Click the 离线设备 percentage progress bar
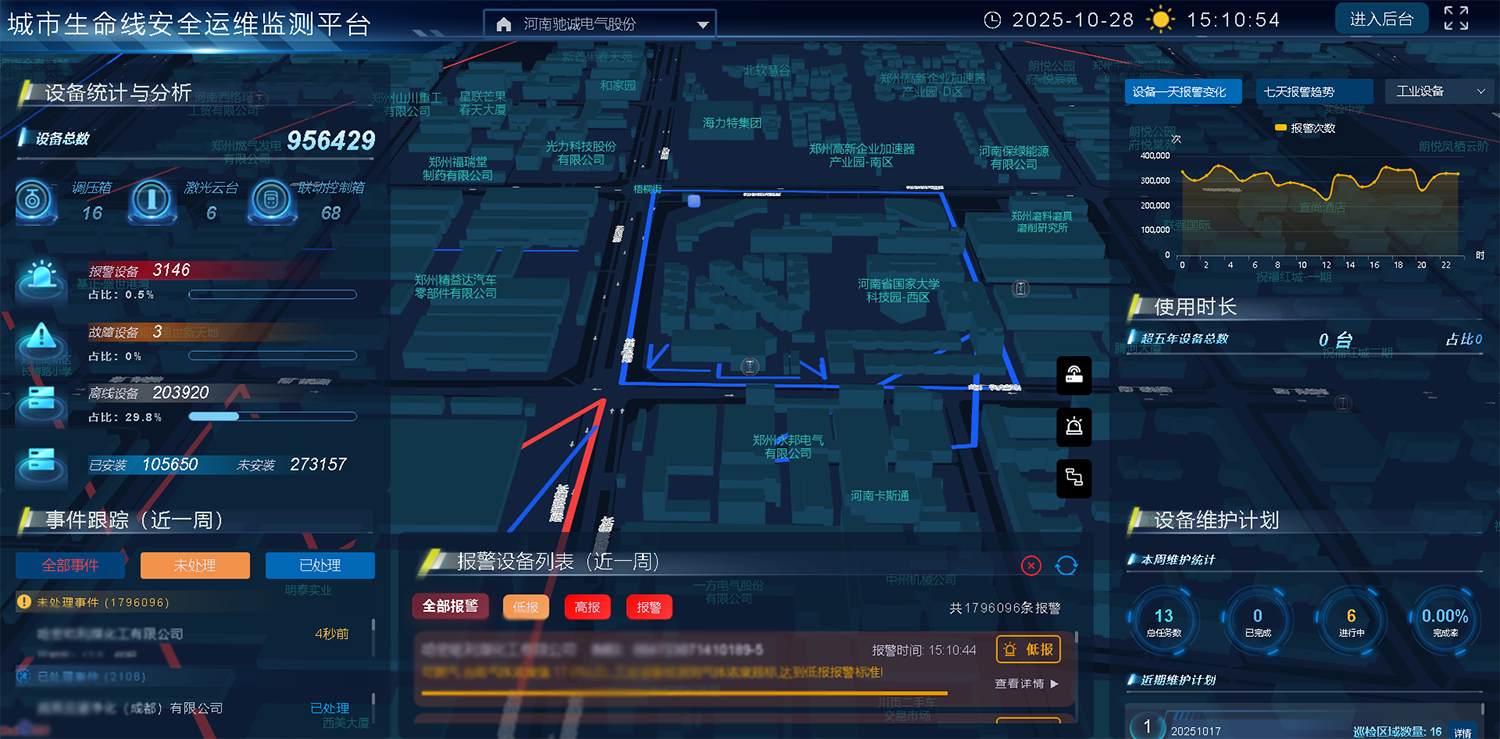The height and width of the screenshot is (739, 1500). click(x=272, y=417)
